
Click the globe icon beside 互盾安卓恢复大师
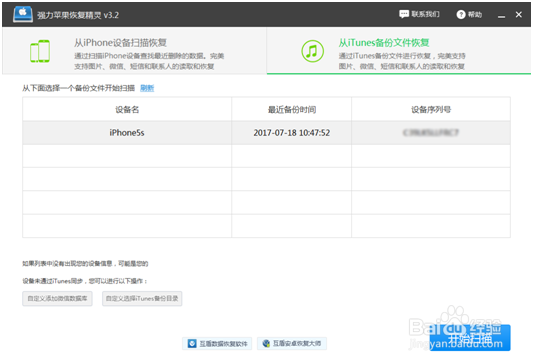(266, 344)
